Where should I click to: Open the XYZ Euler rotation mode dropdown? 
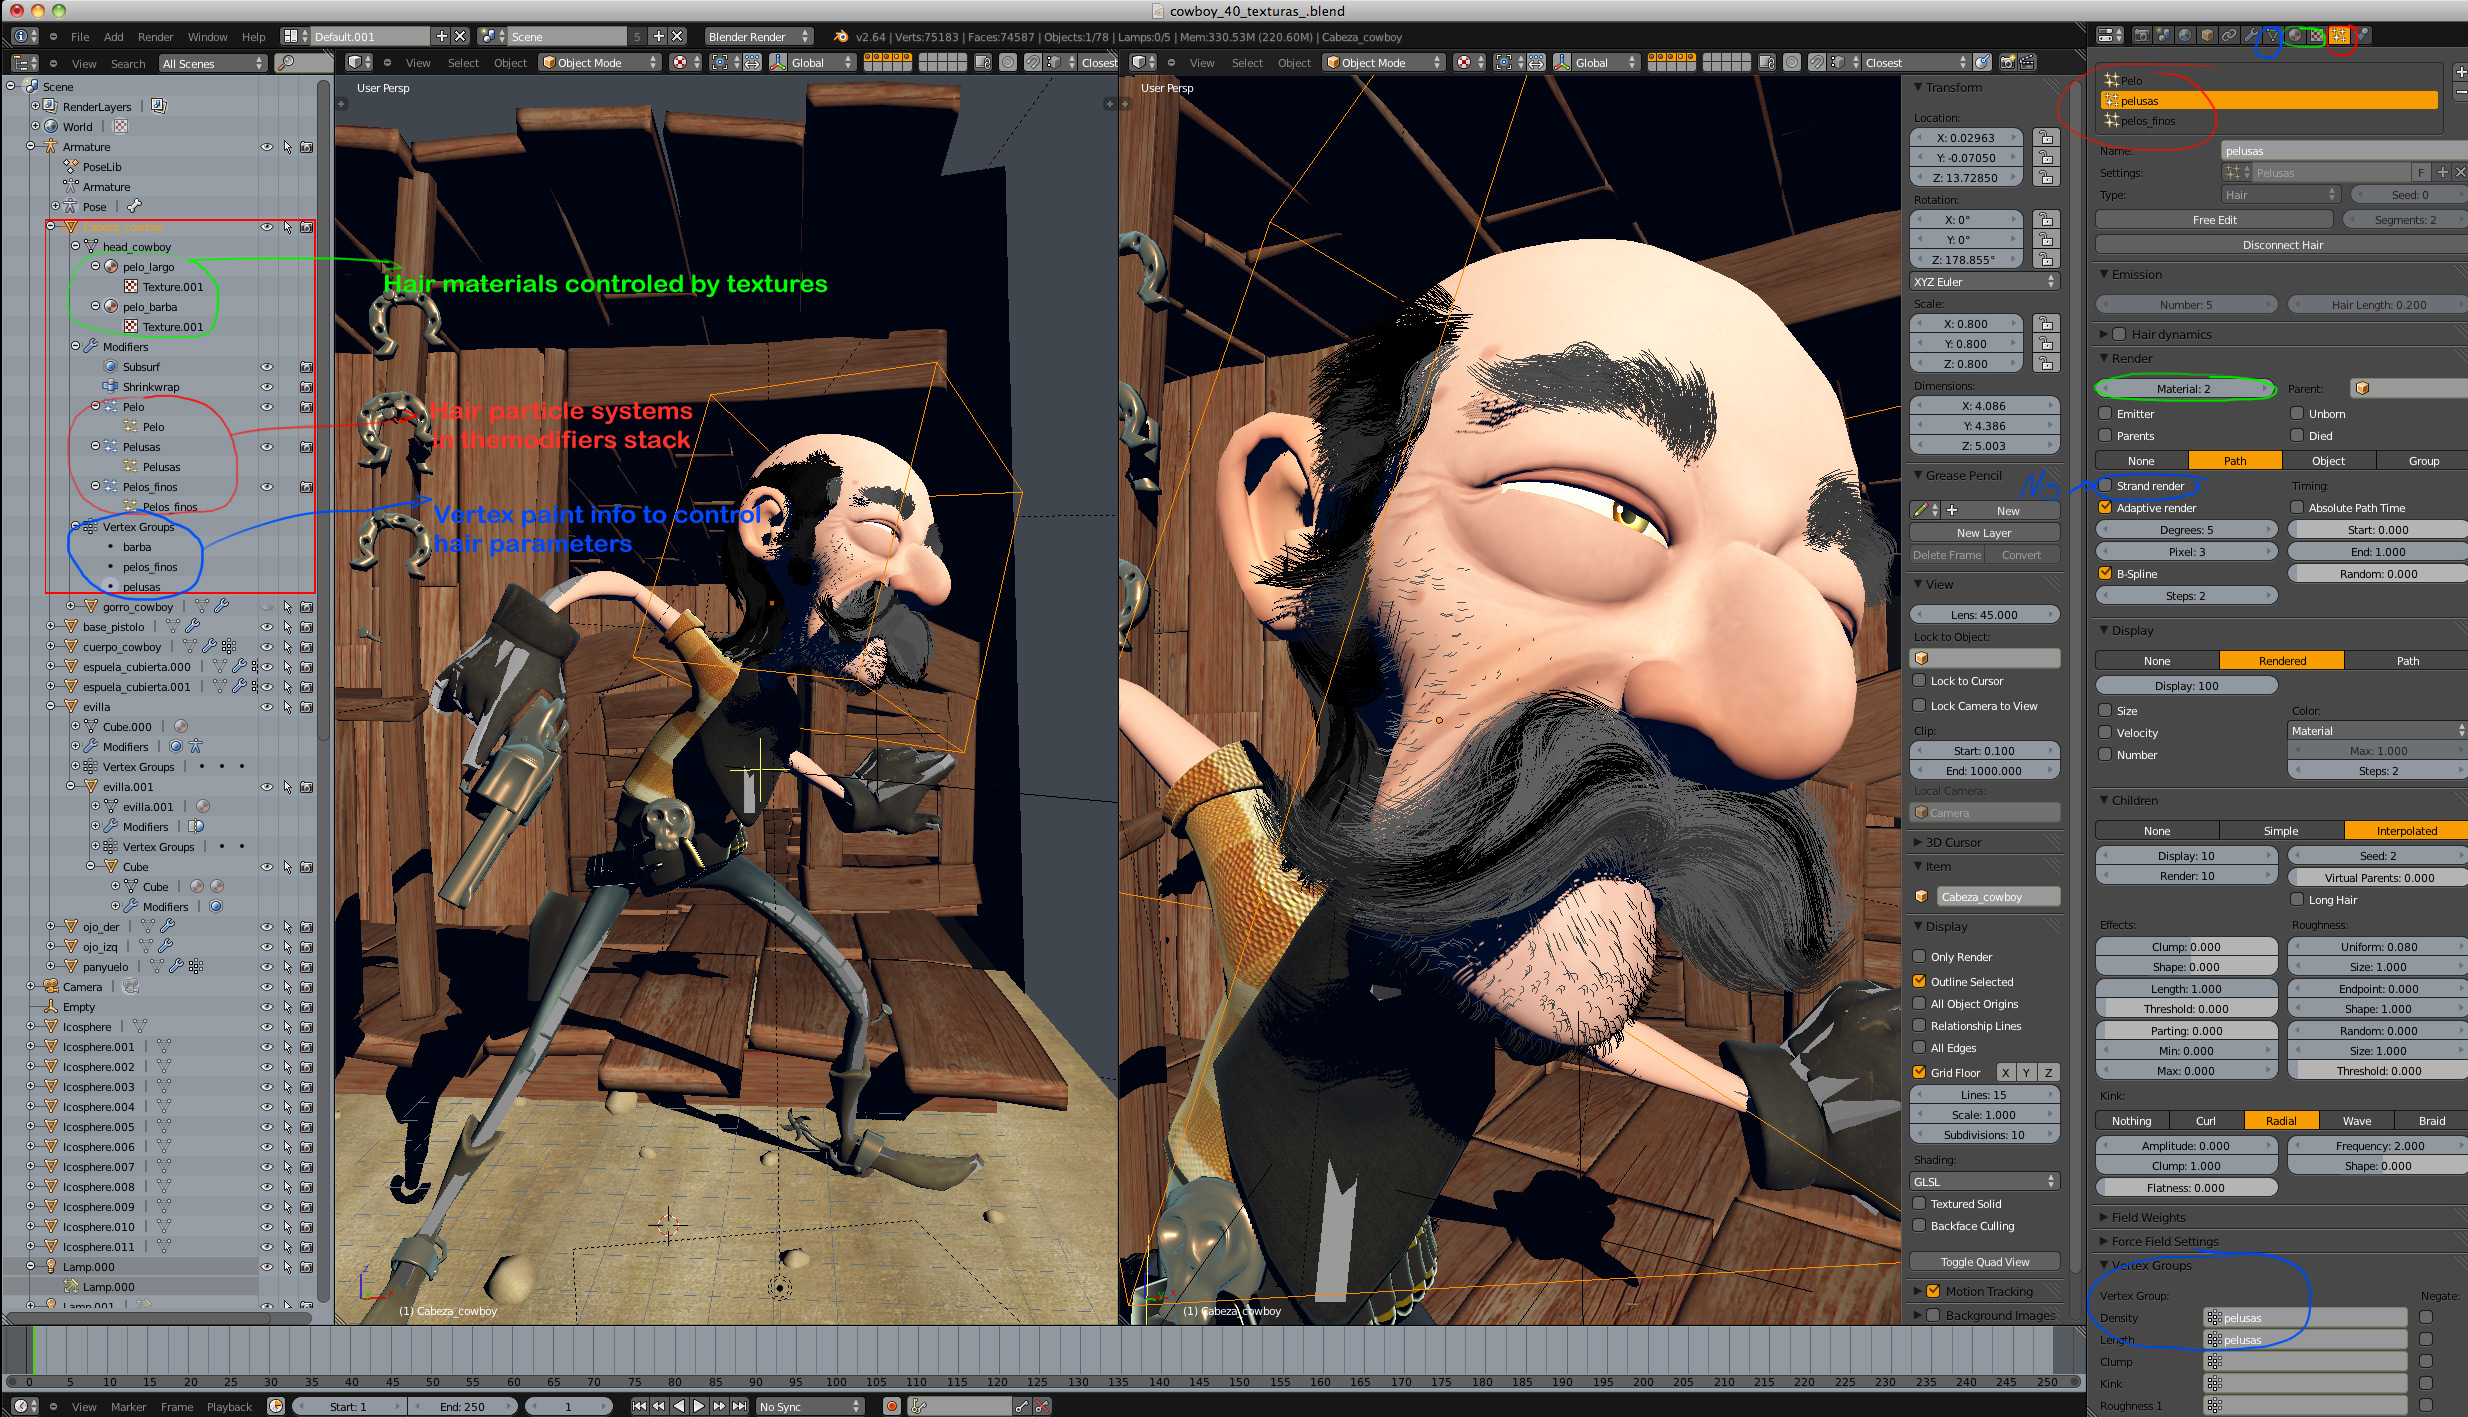[x=1984, y=282]
